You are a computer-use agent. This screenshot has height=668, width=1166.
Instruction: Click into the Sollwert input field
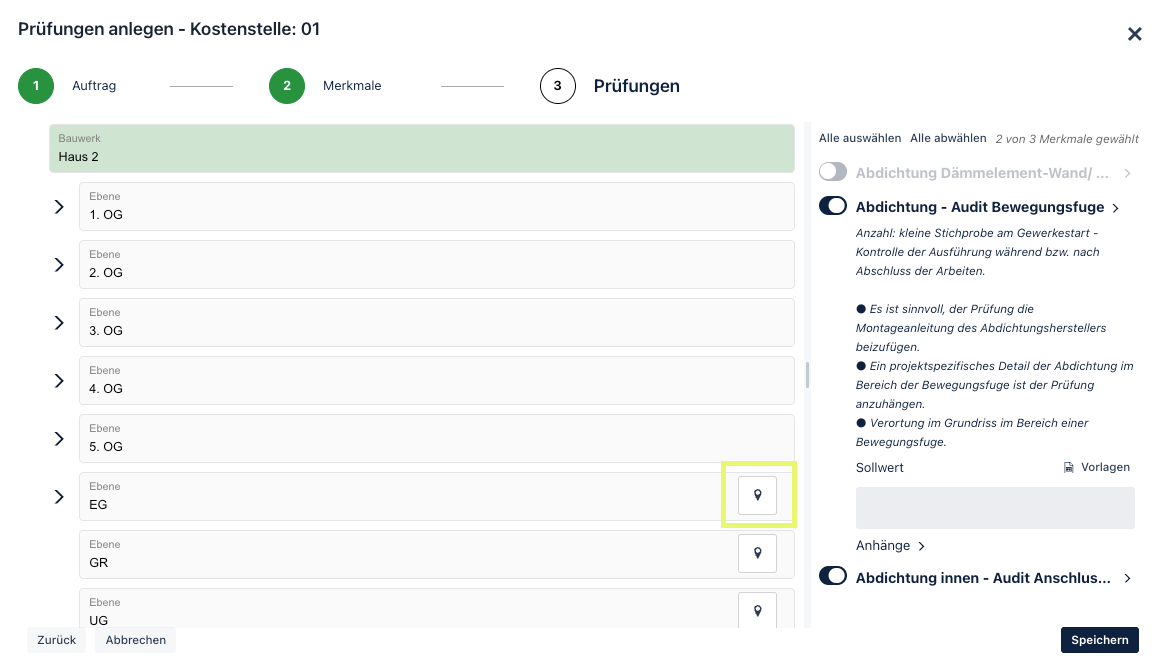(x=995, y=508)
